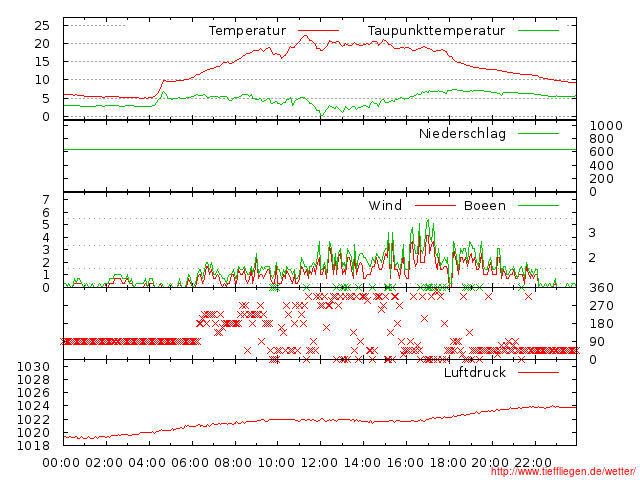Click the 360 wind direction axis value

pos(601,288)
